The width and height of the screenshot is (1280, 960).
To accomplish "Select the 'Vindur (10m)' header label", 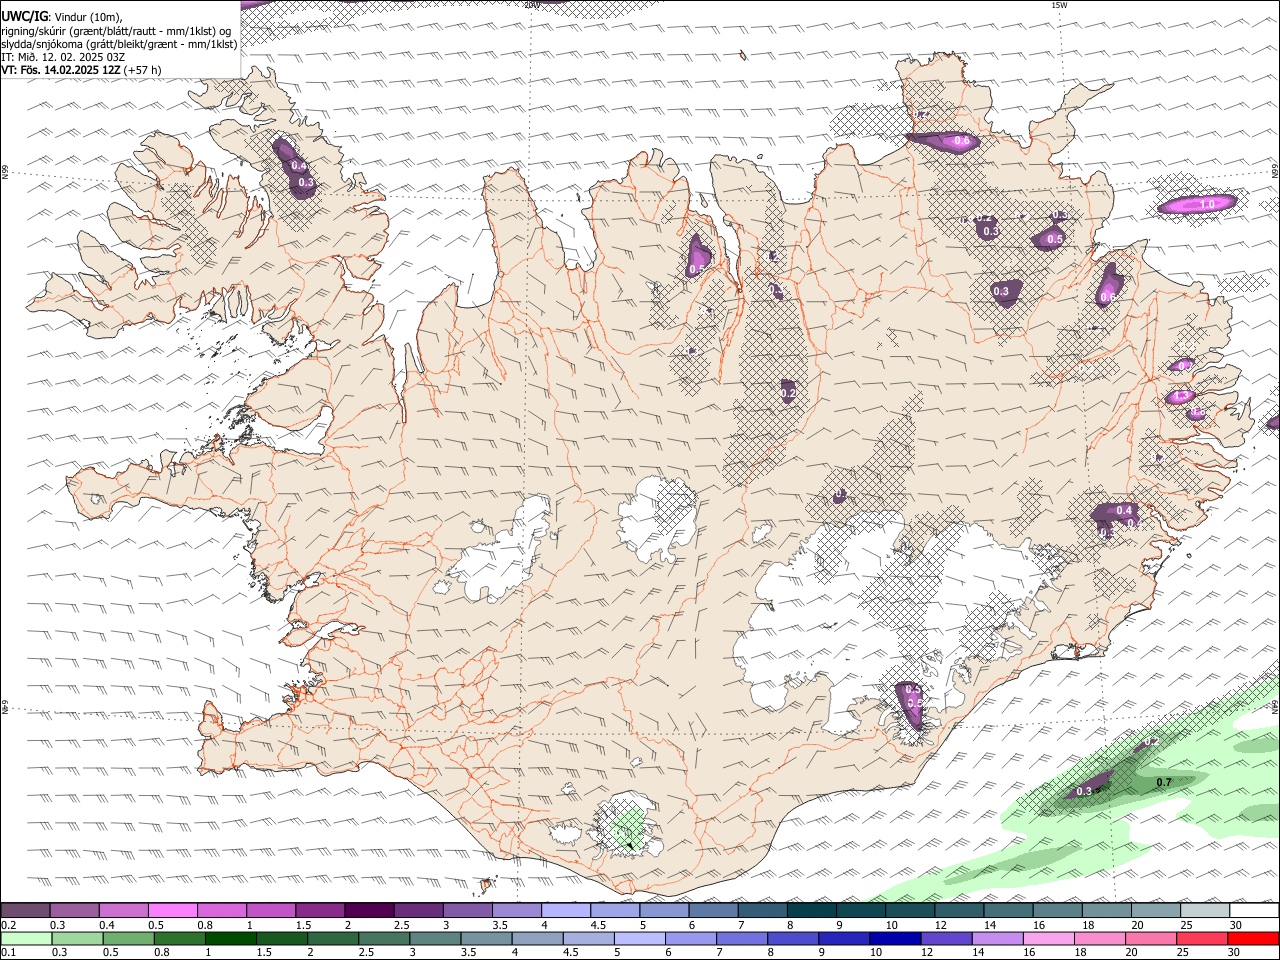I will click(86, 17).
